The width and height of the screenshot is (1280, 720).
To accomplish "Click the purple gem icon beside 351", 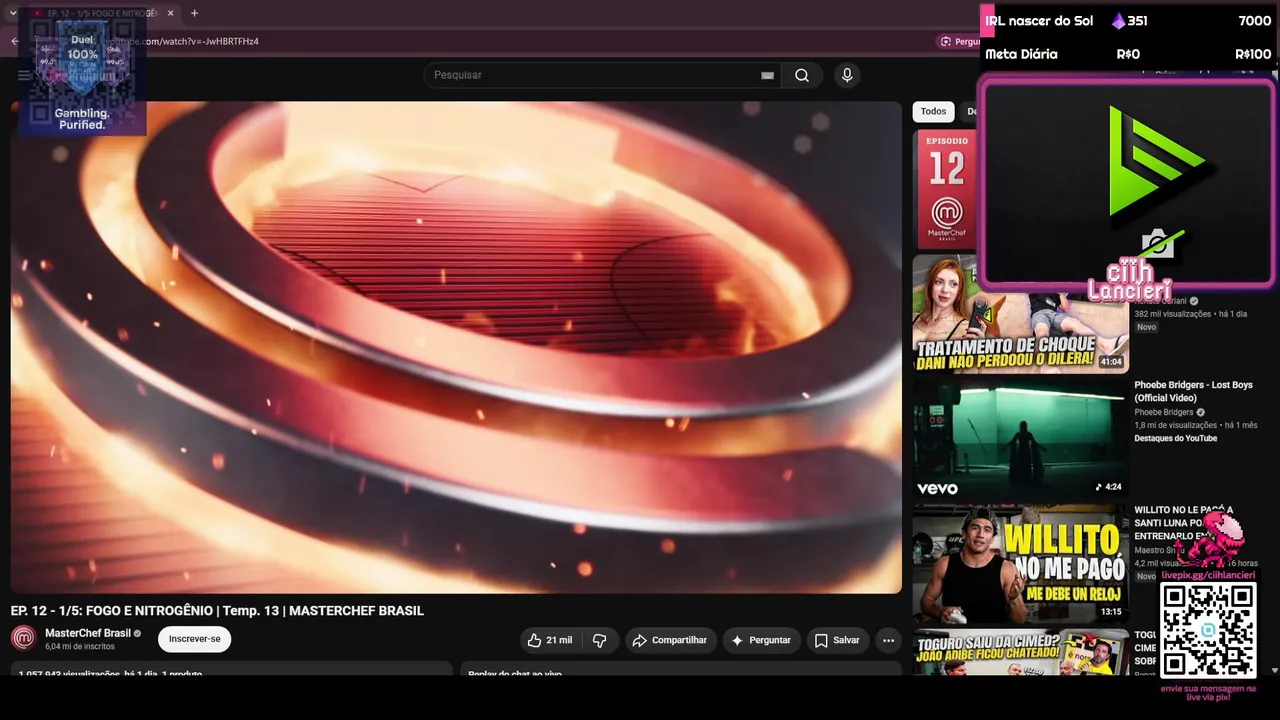I will point(1118,21).
